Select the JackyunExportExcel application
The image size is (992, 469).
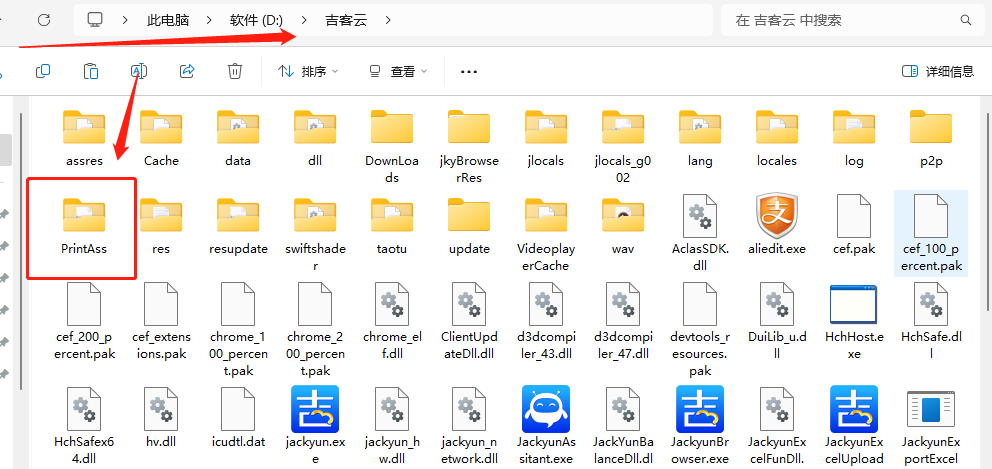click(x=931, y=425)
